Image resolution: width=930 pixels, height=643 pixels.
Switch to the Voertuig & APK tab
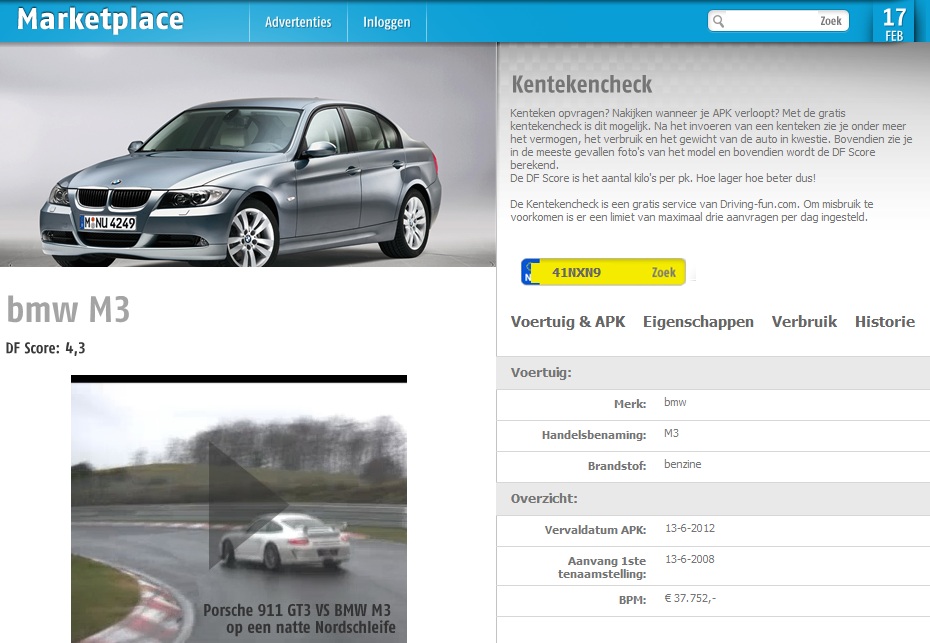[568, 322]
